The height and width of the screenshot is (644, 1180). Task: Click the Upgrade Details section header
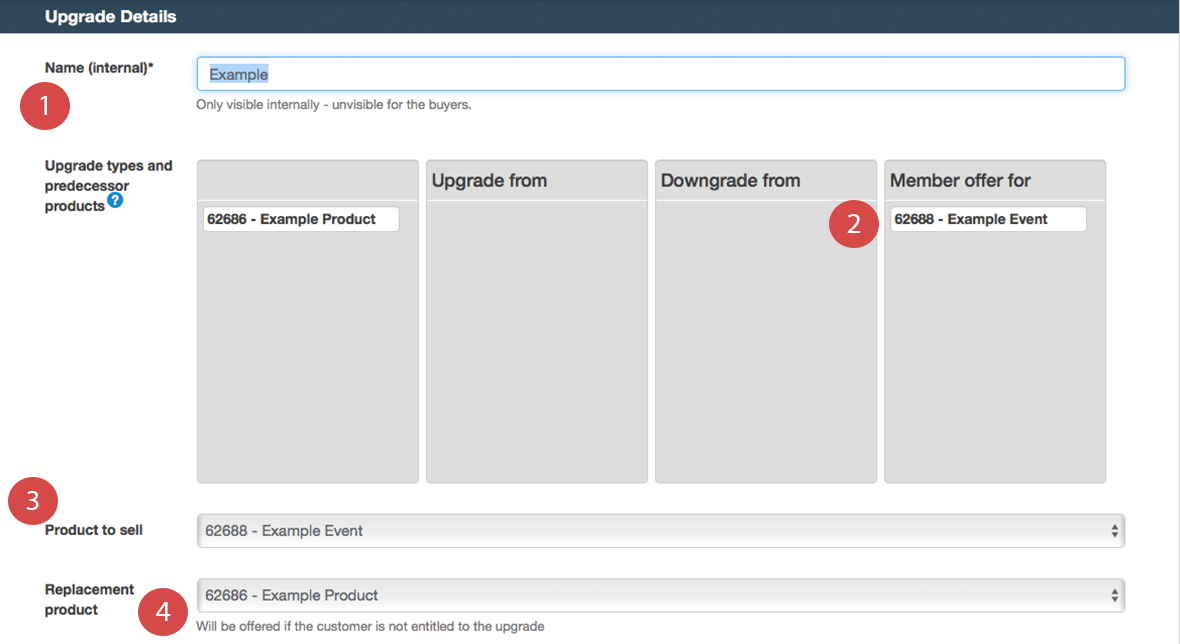pyautogui.click(x=111, y=16)
